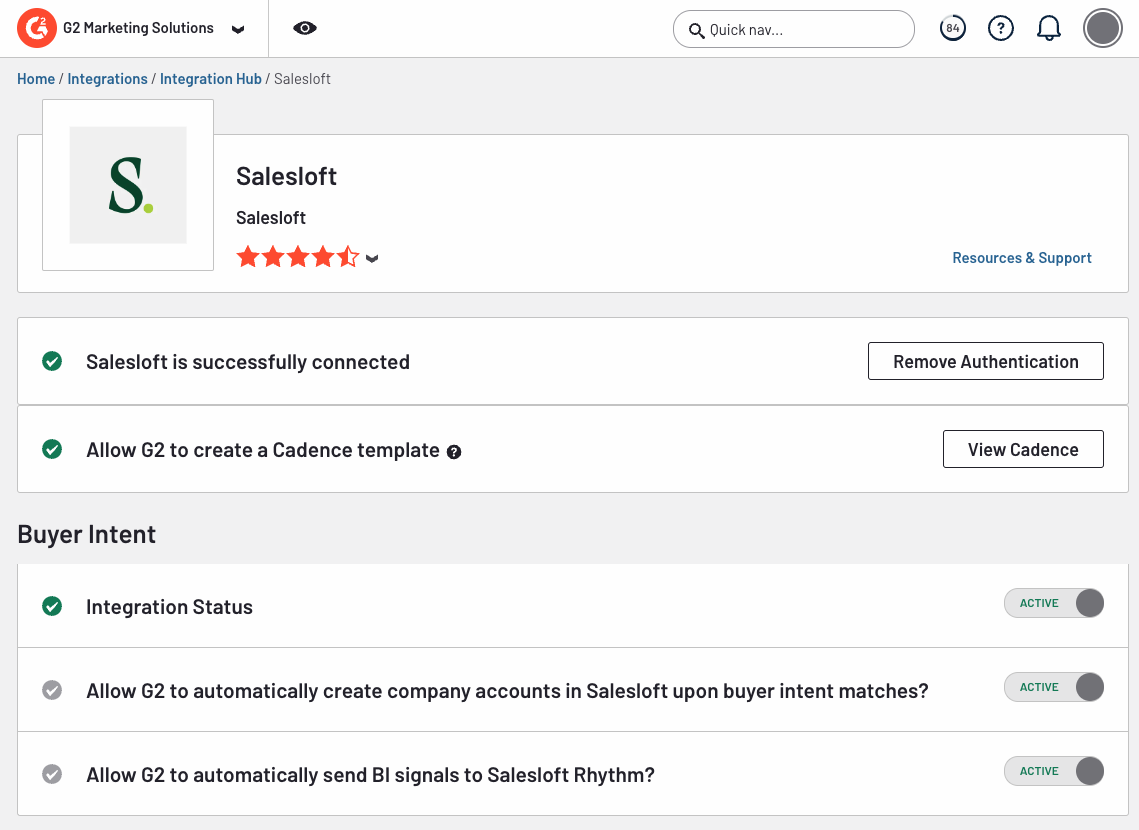Click the eye preview icon in header

(x=305, y=28)
